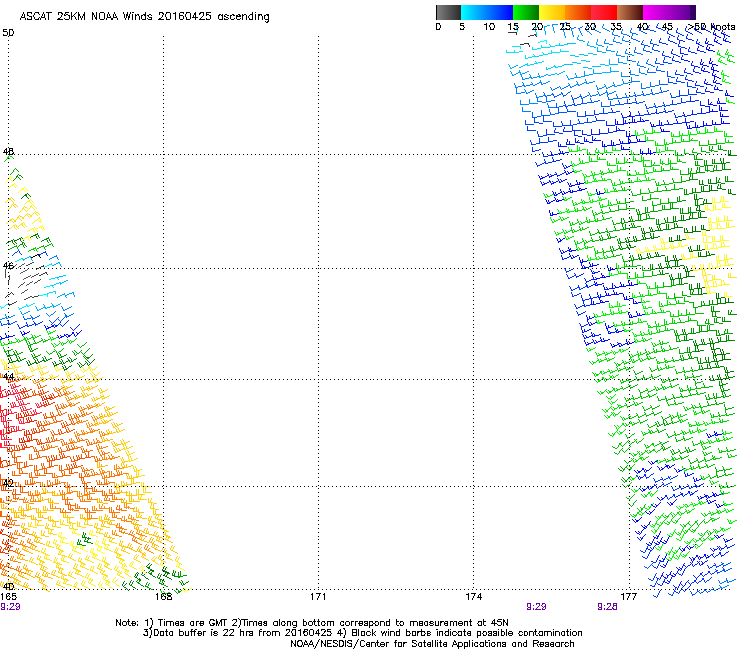The image size is (740, 650).
Task: Click the gray 0-5 knots color bar segment
Action: [x=448, y=12]
